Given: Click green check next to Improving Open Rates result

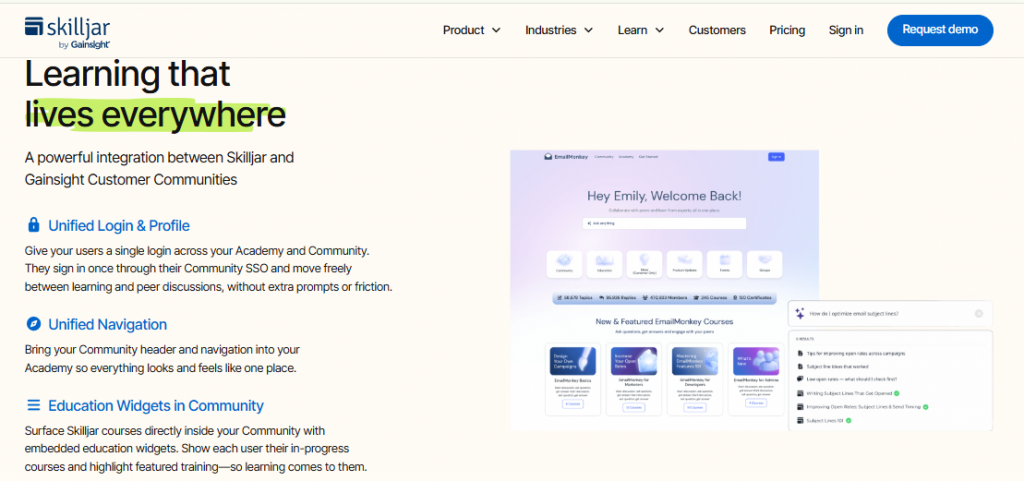Looking at the screenshot, I should click(925, 407).
